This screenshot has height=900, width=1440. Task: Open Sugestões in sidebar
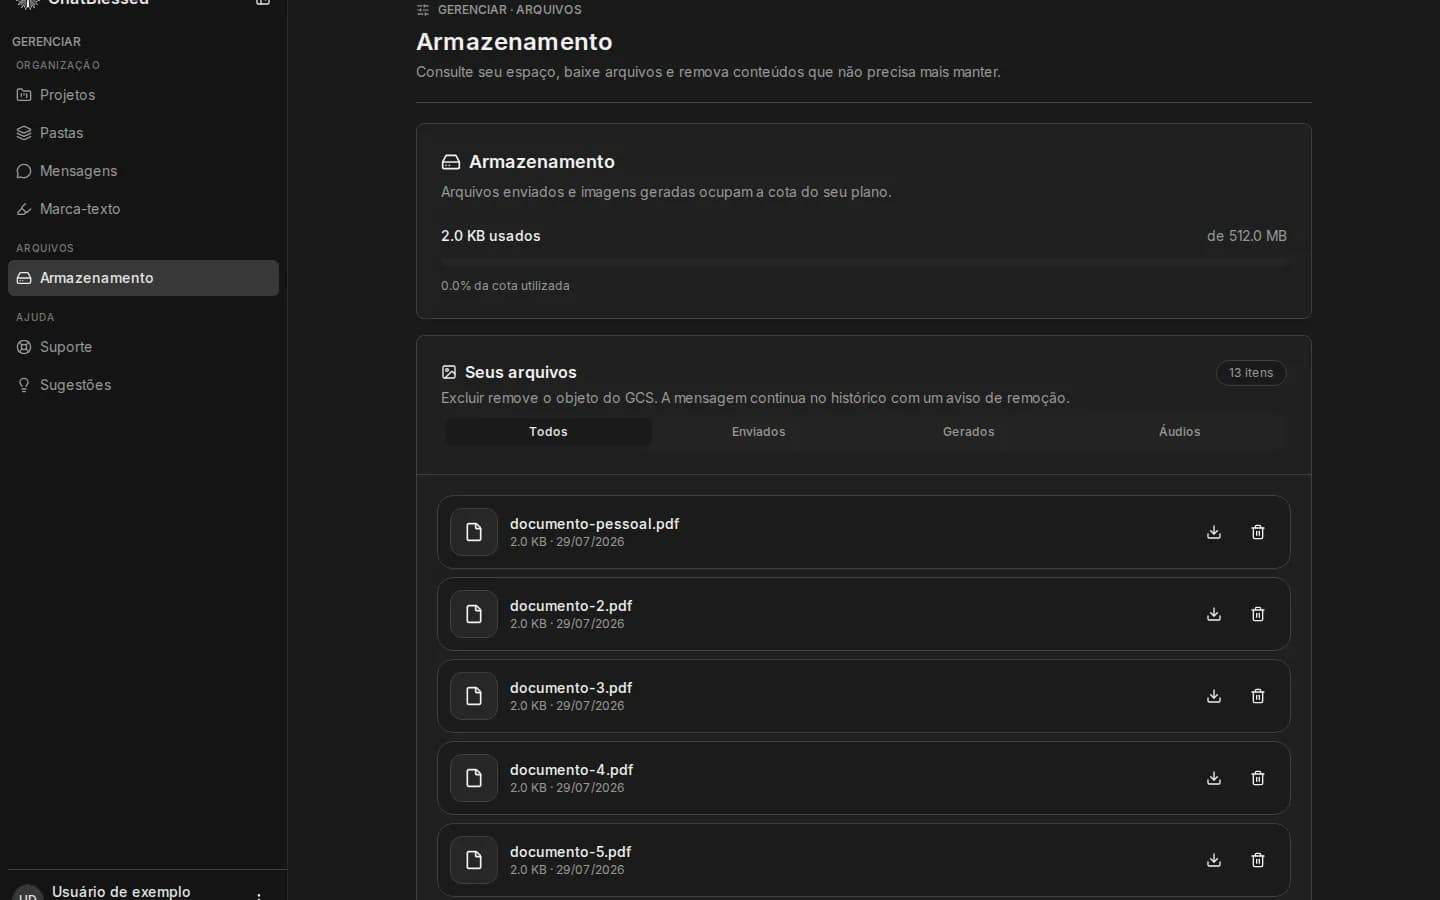[143, 385]
